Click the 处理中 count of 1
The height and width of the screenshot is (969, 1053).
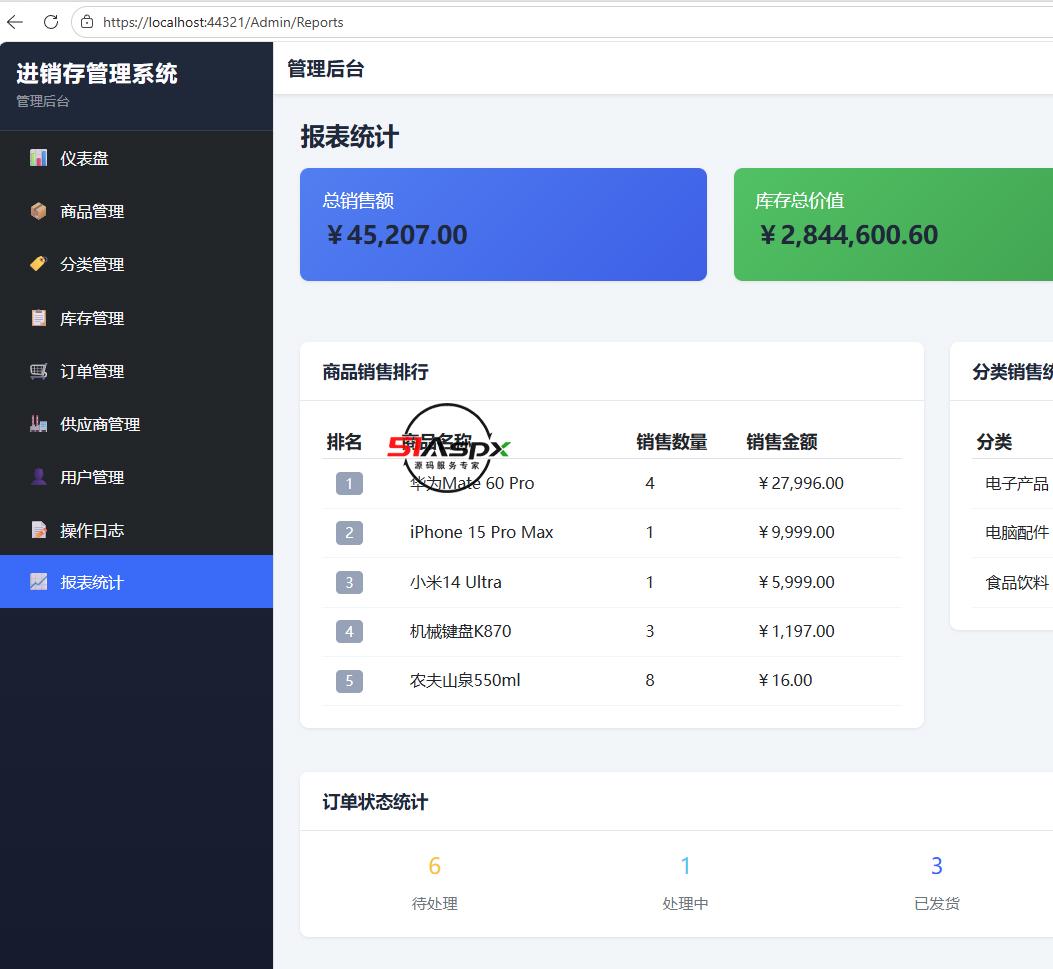685,866
